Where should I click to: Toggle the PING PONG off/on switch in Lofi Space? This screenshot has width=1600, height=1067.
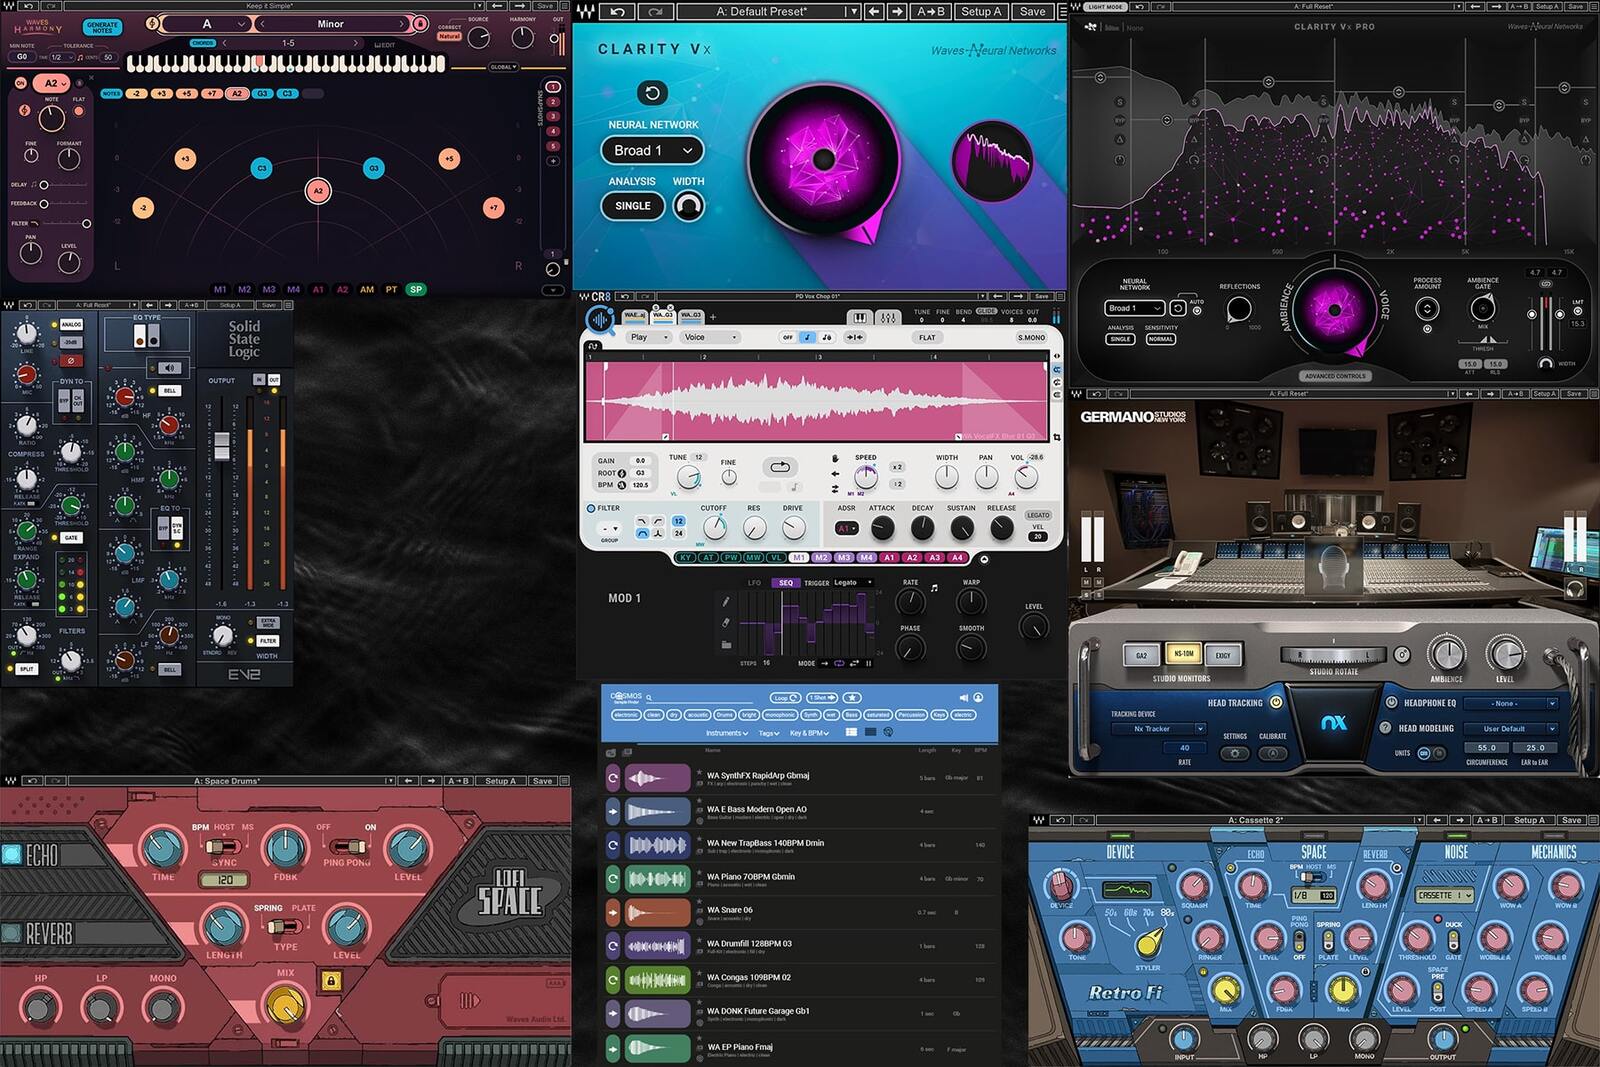tap(346, 846)
